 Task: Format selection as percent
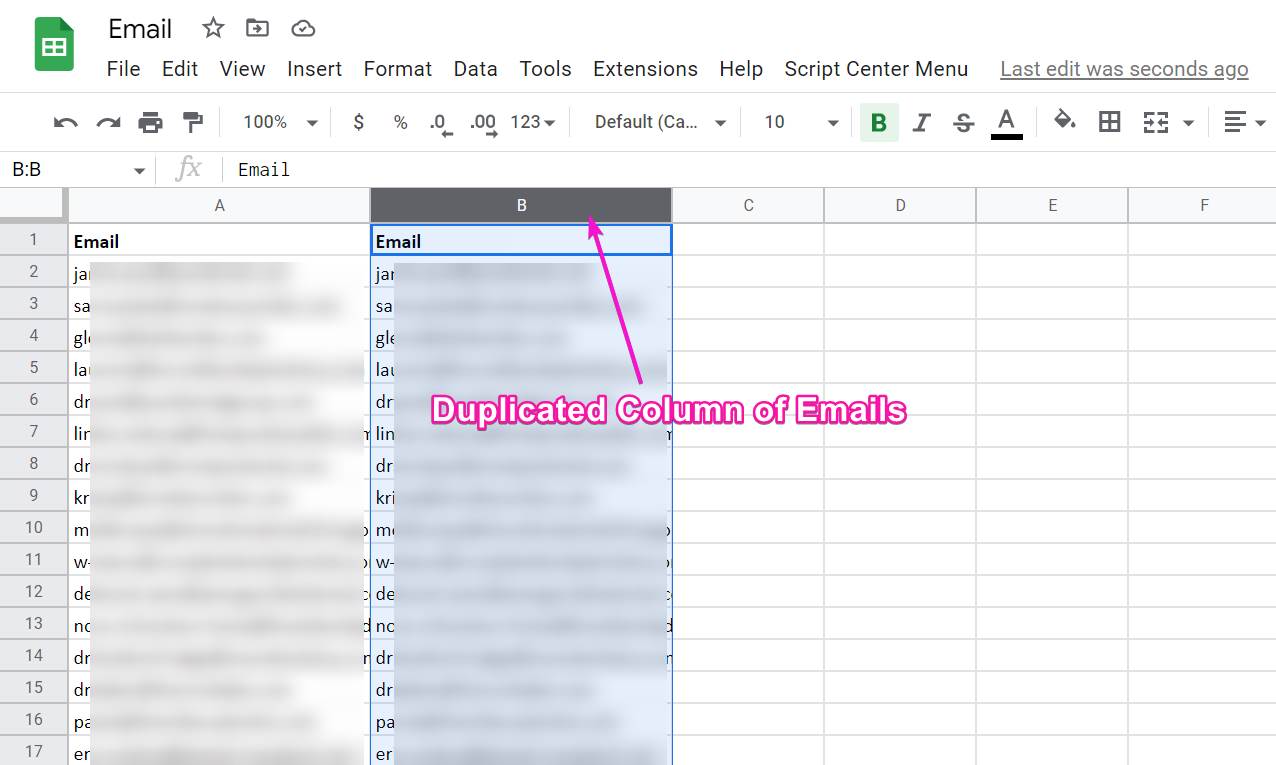click(x=400, y=121)
